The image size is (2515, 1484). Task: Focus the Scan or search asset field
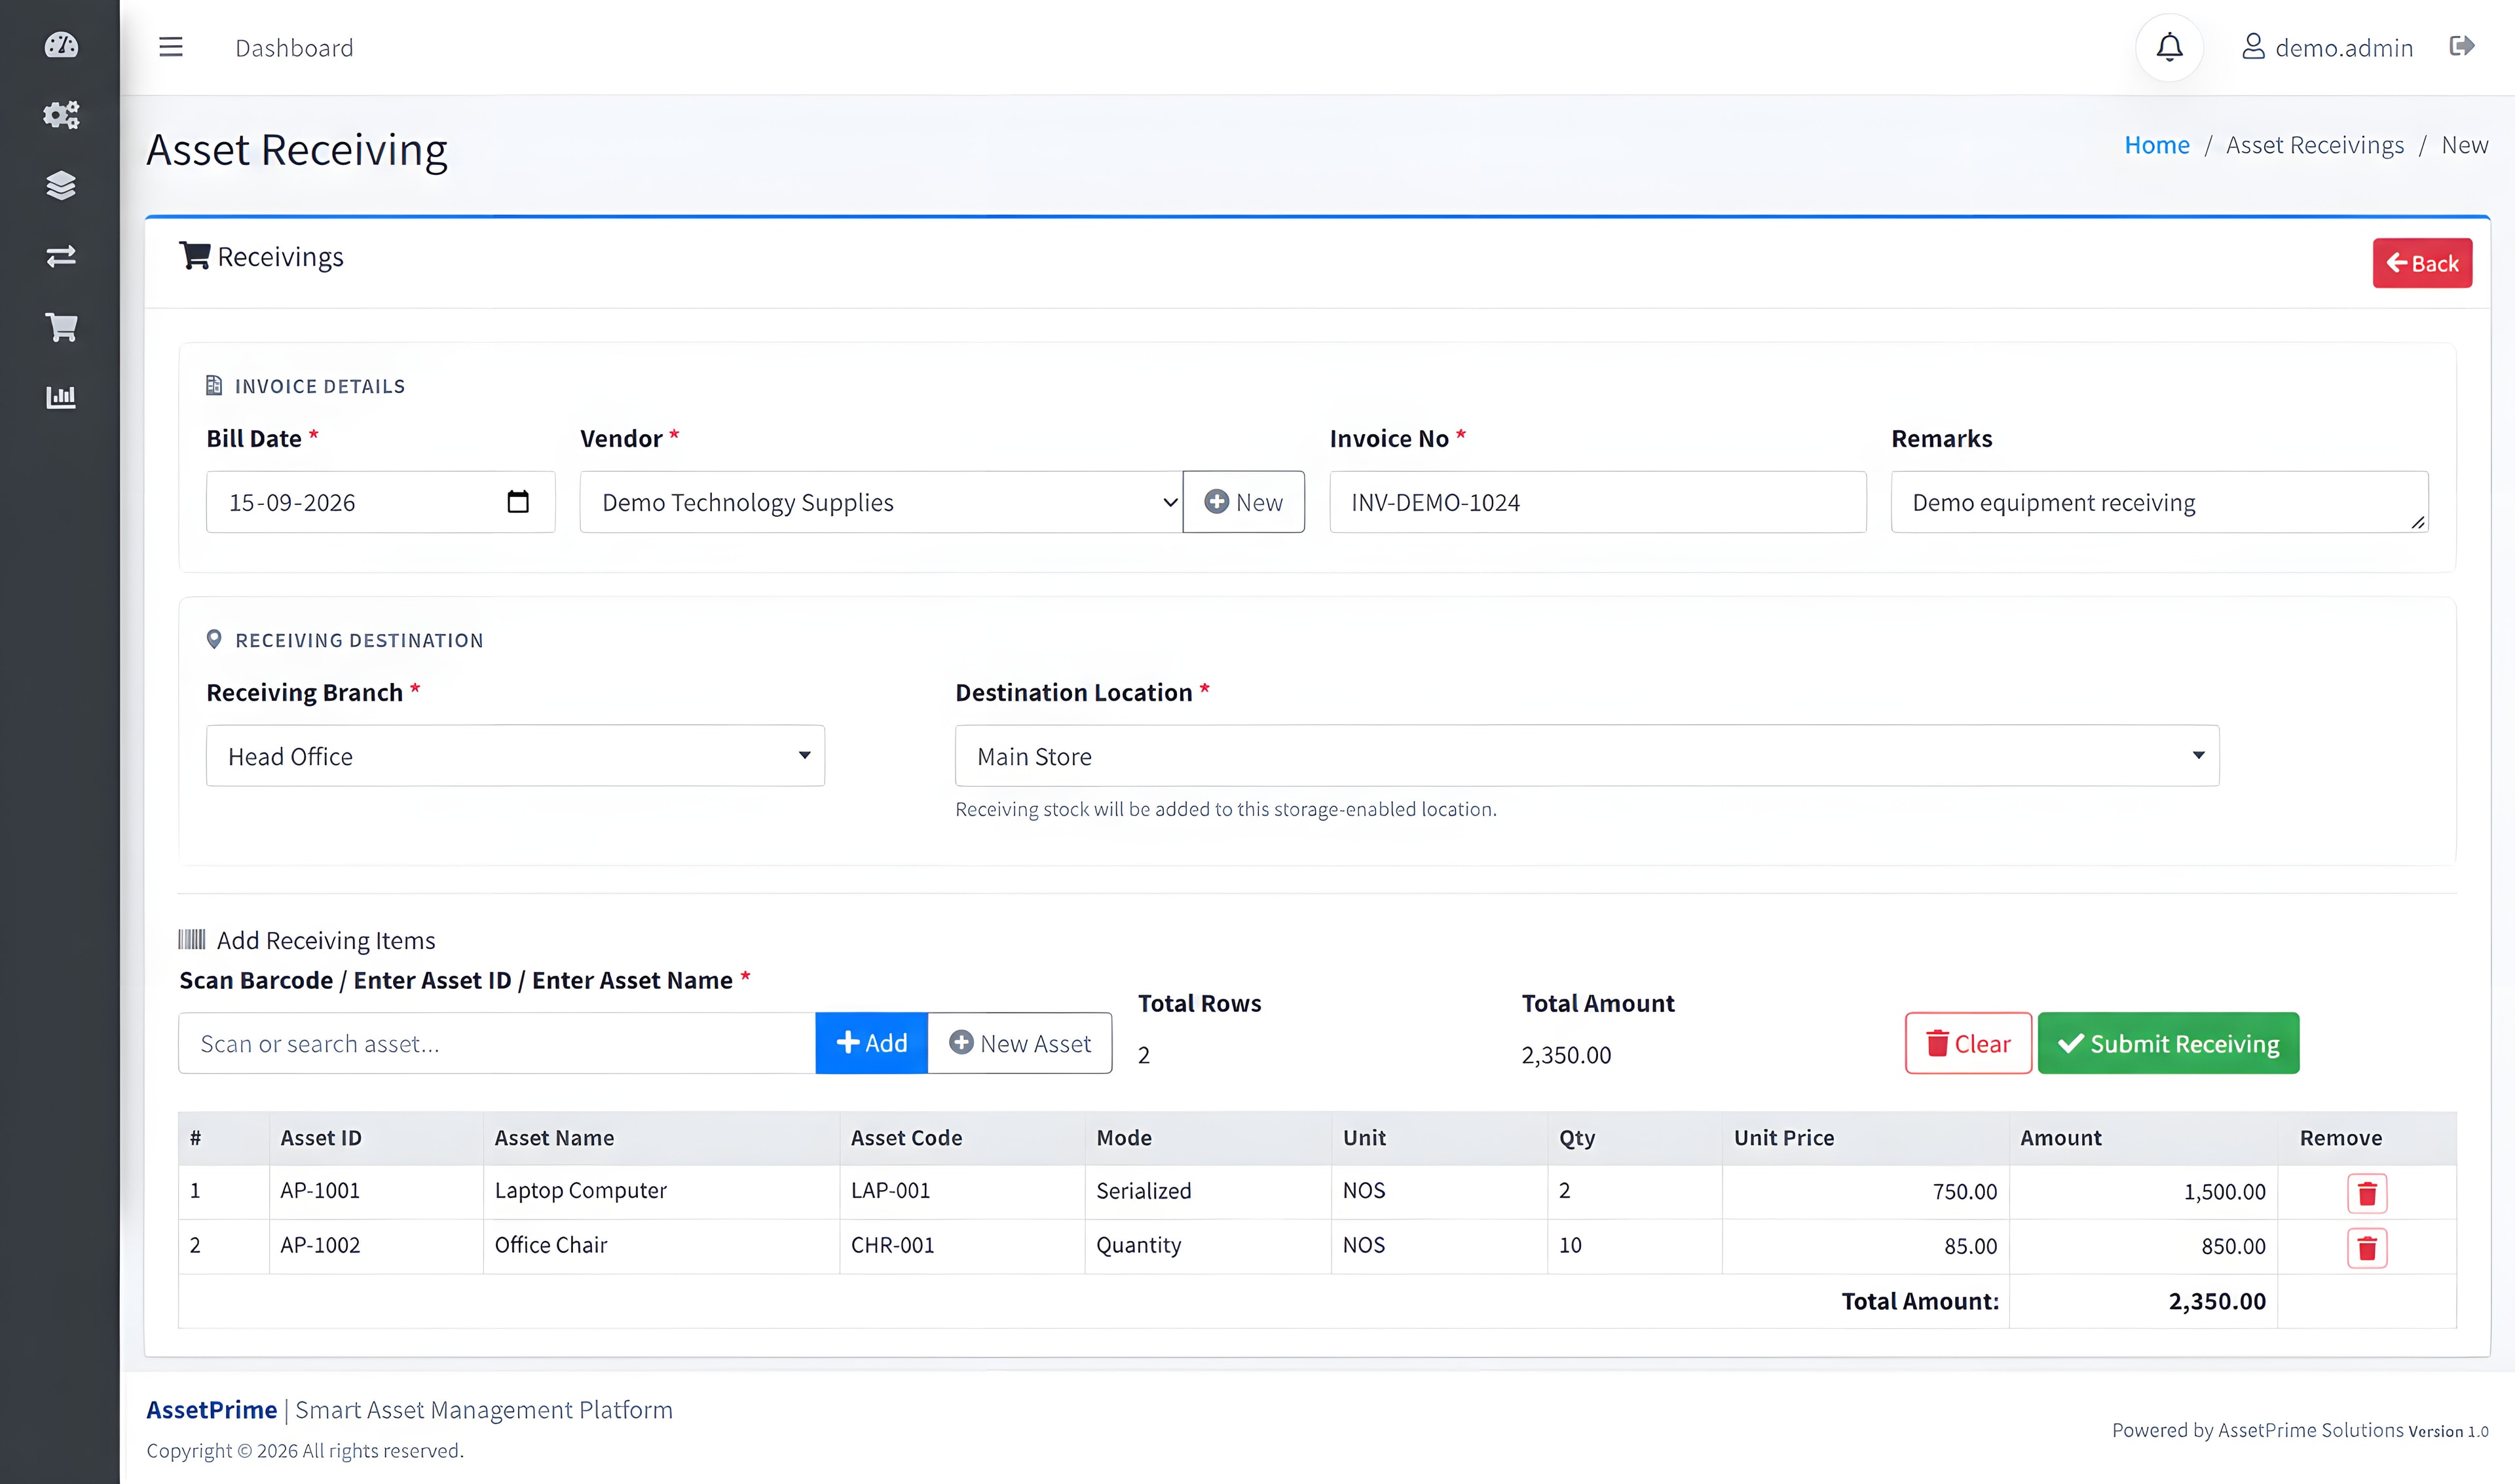click(497, 1043)
